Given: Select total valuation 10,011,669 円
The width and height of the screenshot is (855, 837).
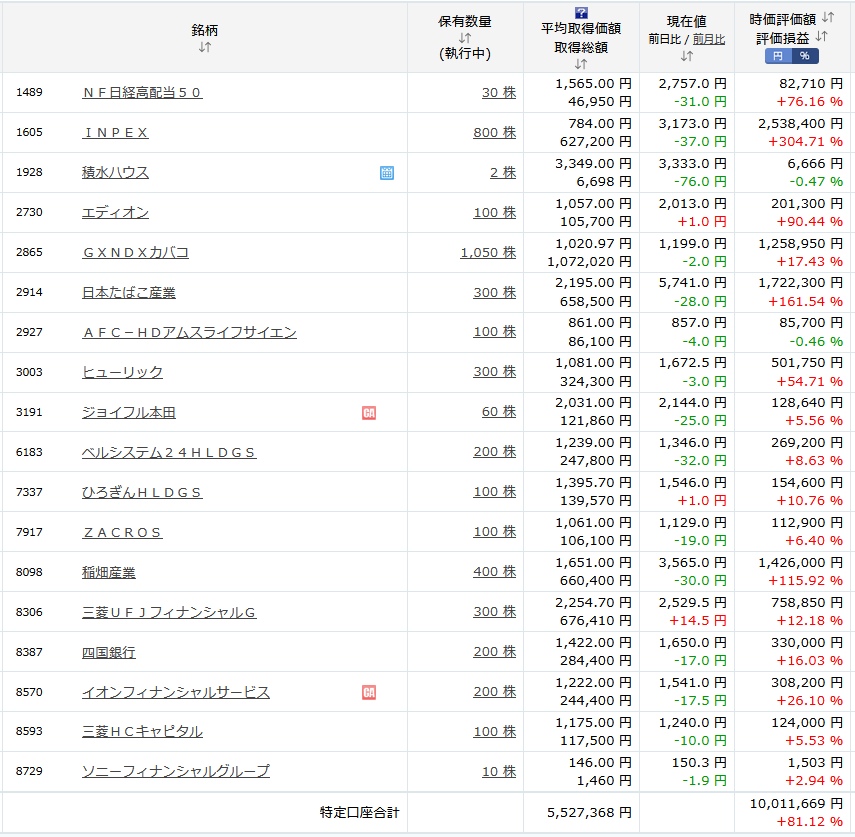Looking at the screenshot, I should (797, 804).
